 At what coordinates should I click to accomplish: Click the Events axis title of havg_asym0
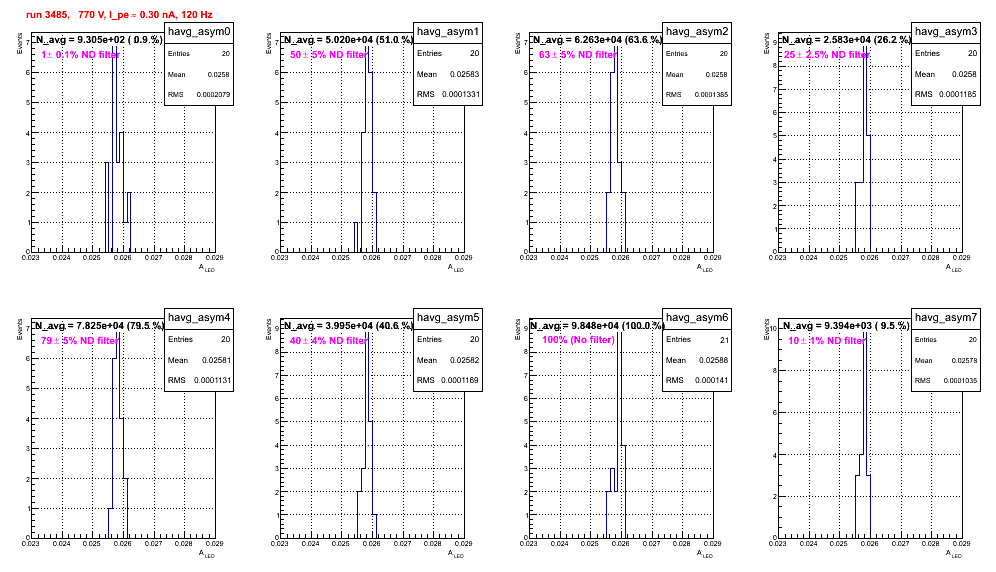click(20, 43)
